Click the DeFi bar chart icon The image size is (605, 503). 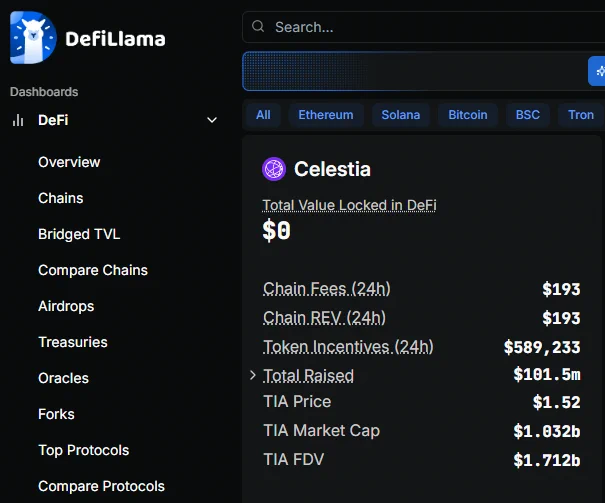point(18,120)
